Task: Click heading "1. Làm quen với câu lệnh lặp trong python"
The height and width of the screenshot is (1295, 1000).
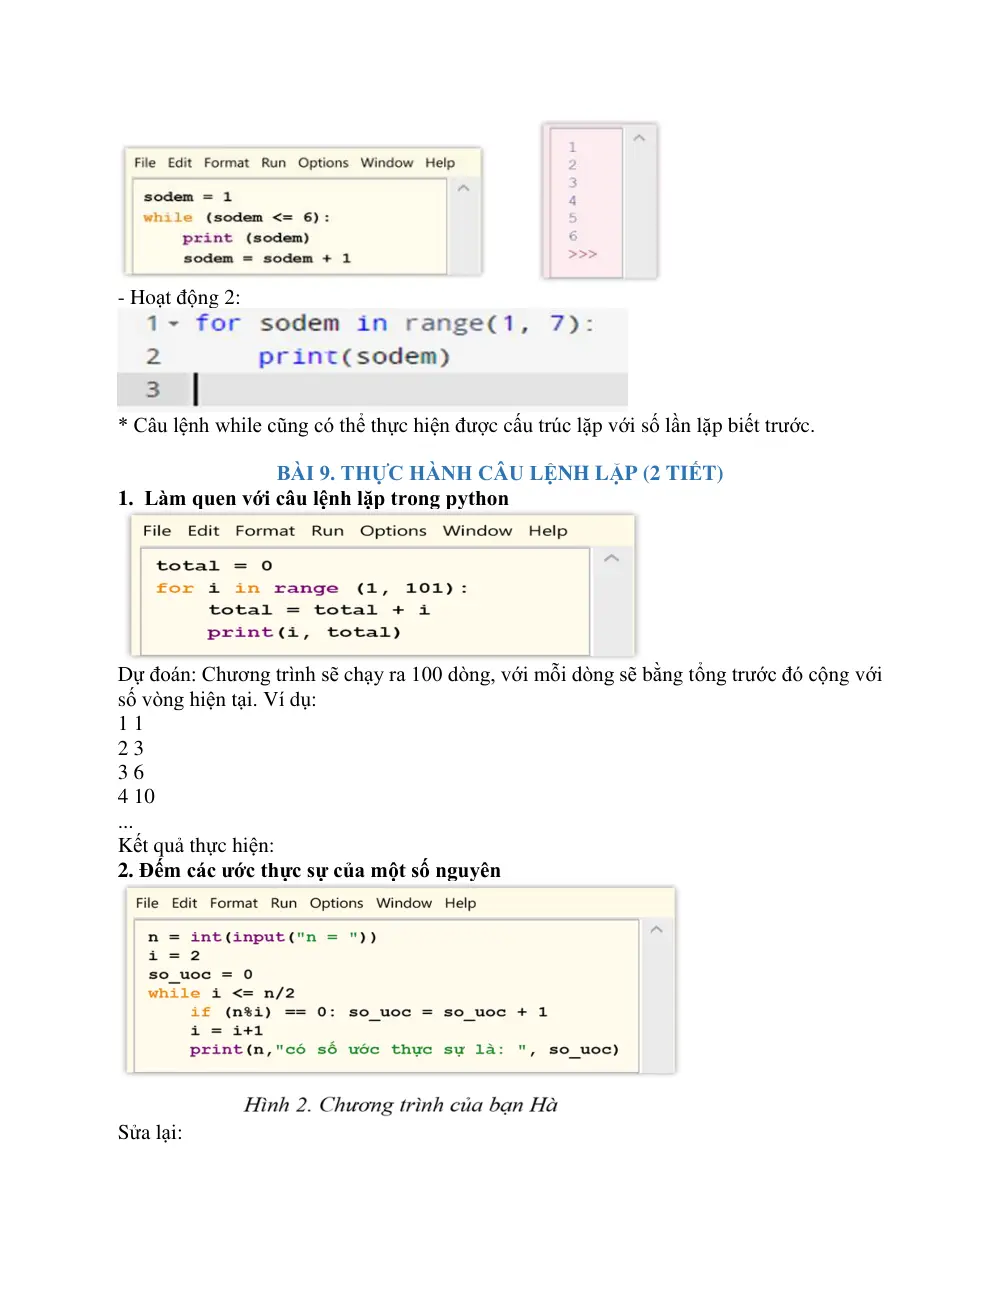Action: click(313, 499)
